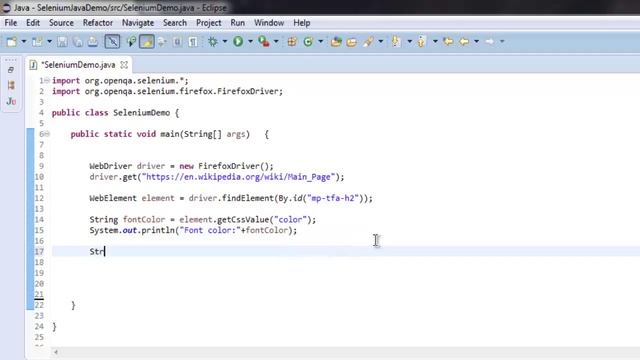Close the SeleniumDemo.java editor tab
Viewport: 640px width, 360px height.
(x=124, y=65)
